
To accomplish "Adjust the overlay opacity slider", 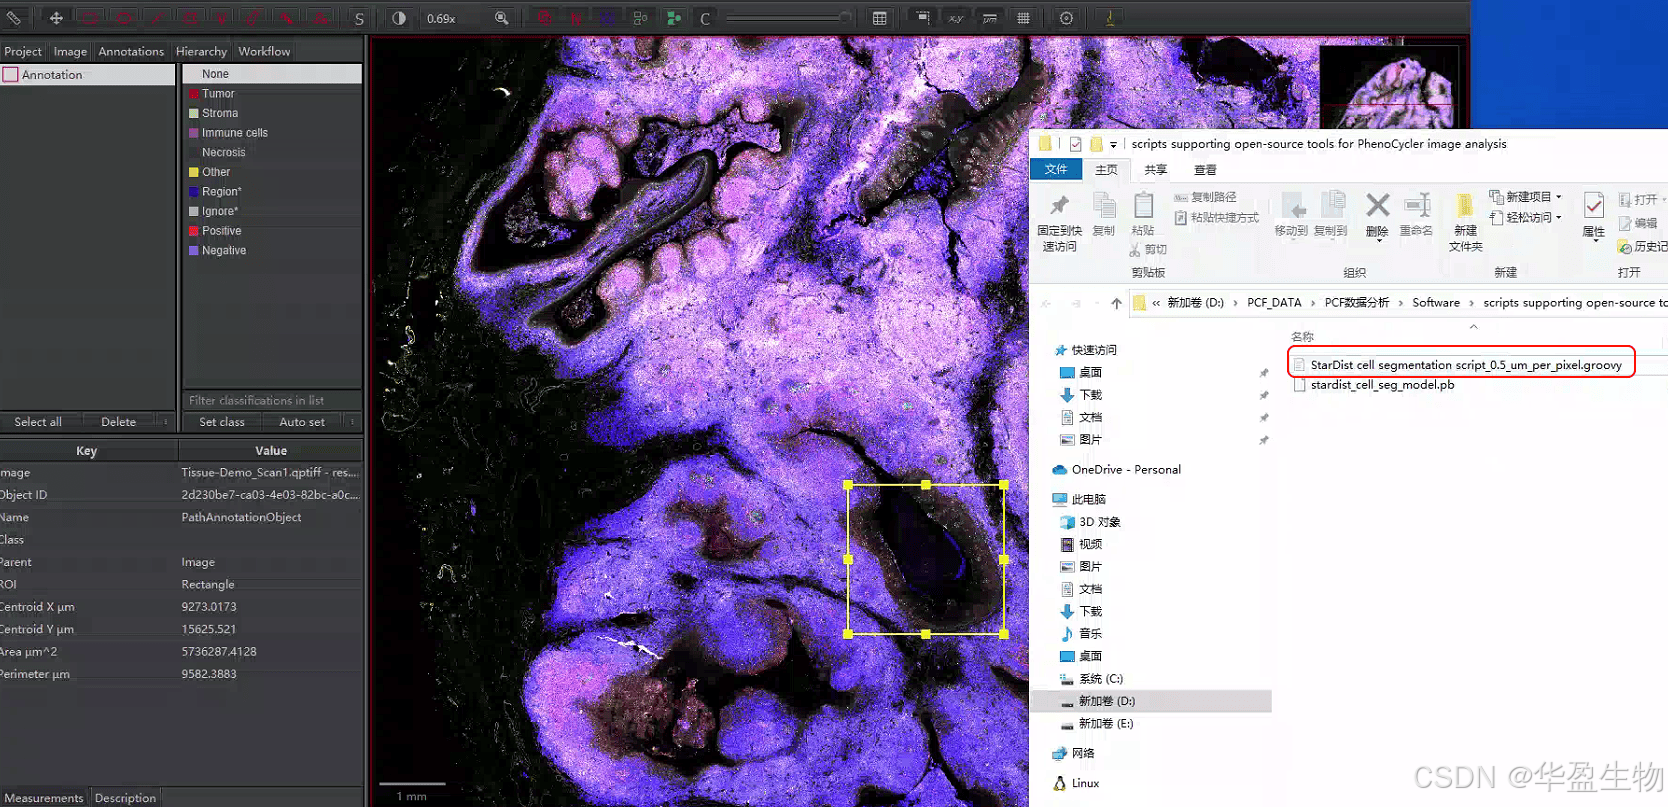I will pos(788,18).
